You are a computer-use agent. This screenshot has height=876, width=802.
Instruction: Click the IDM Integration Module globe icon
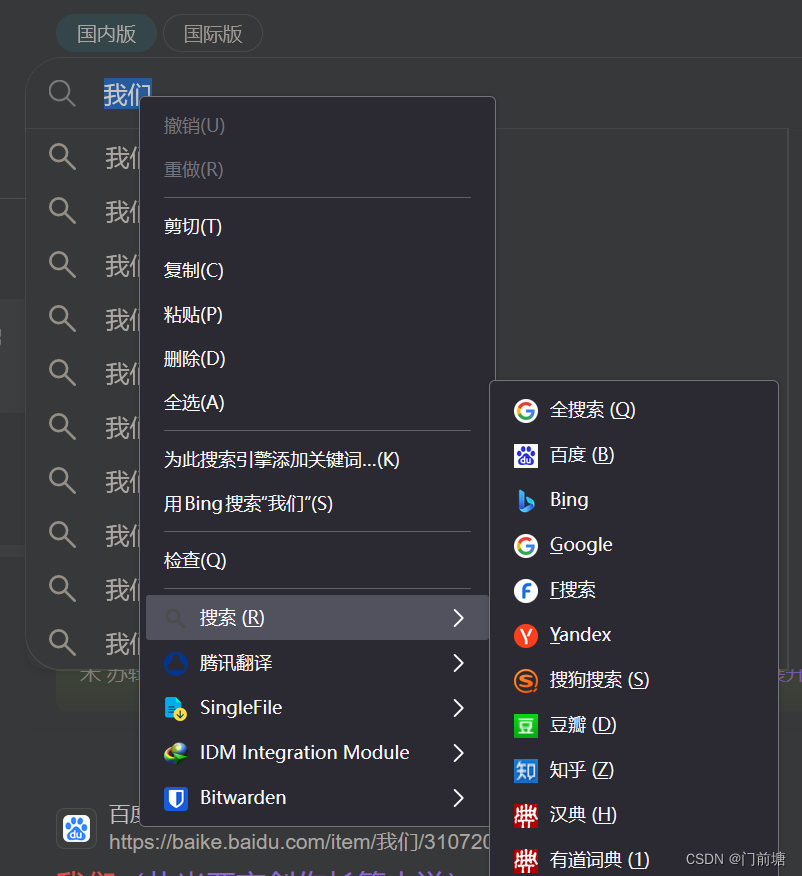[176, 753]
